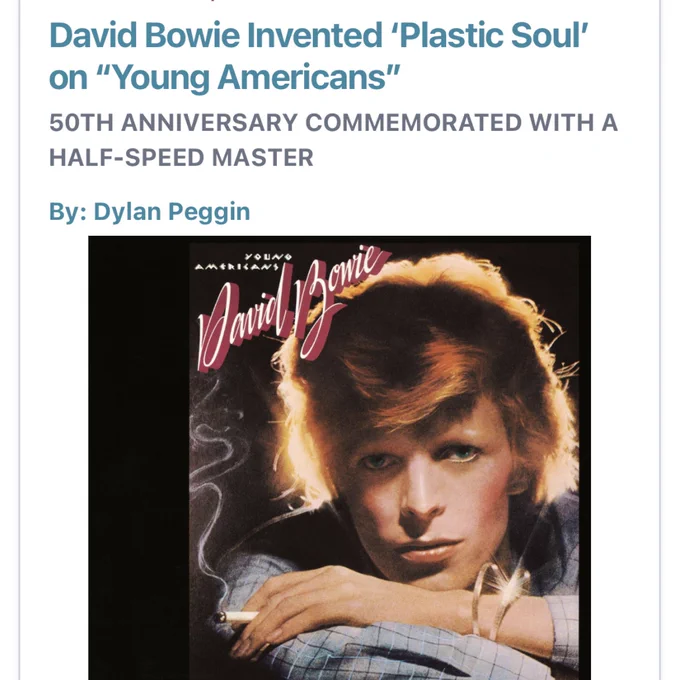This screenshot has width=680, height=680.
Task: Click the 'By:' label in the byline
Action: point(68,212)
